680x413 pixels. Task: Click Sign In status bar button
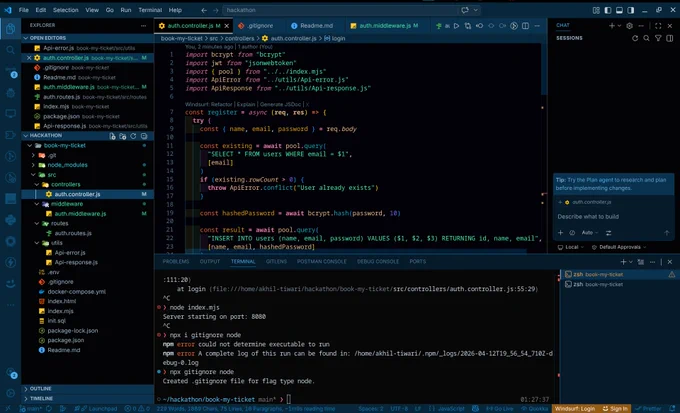[615, 409]
